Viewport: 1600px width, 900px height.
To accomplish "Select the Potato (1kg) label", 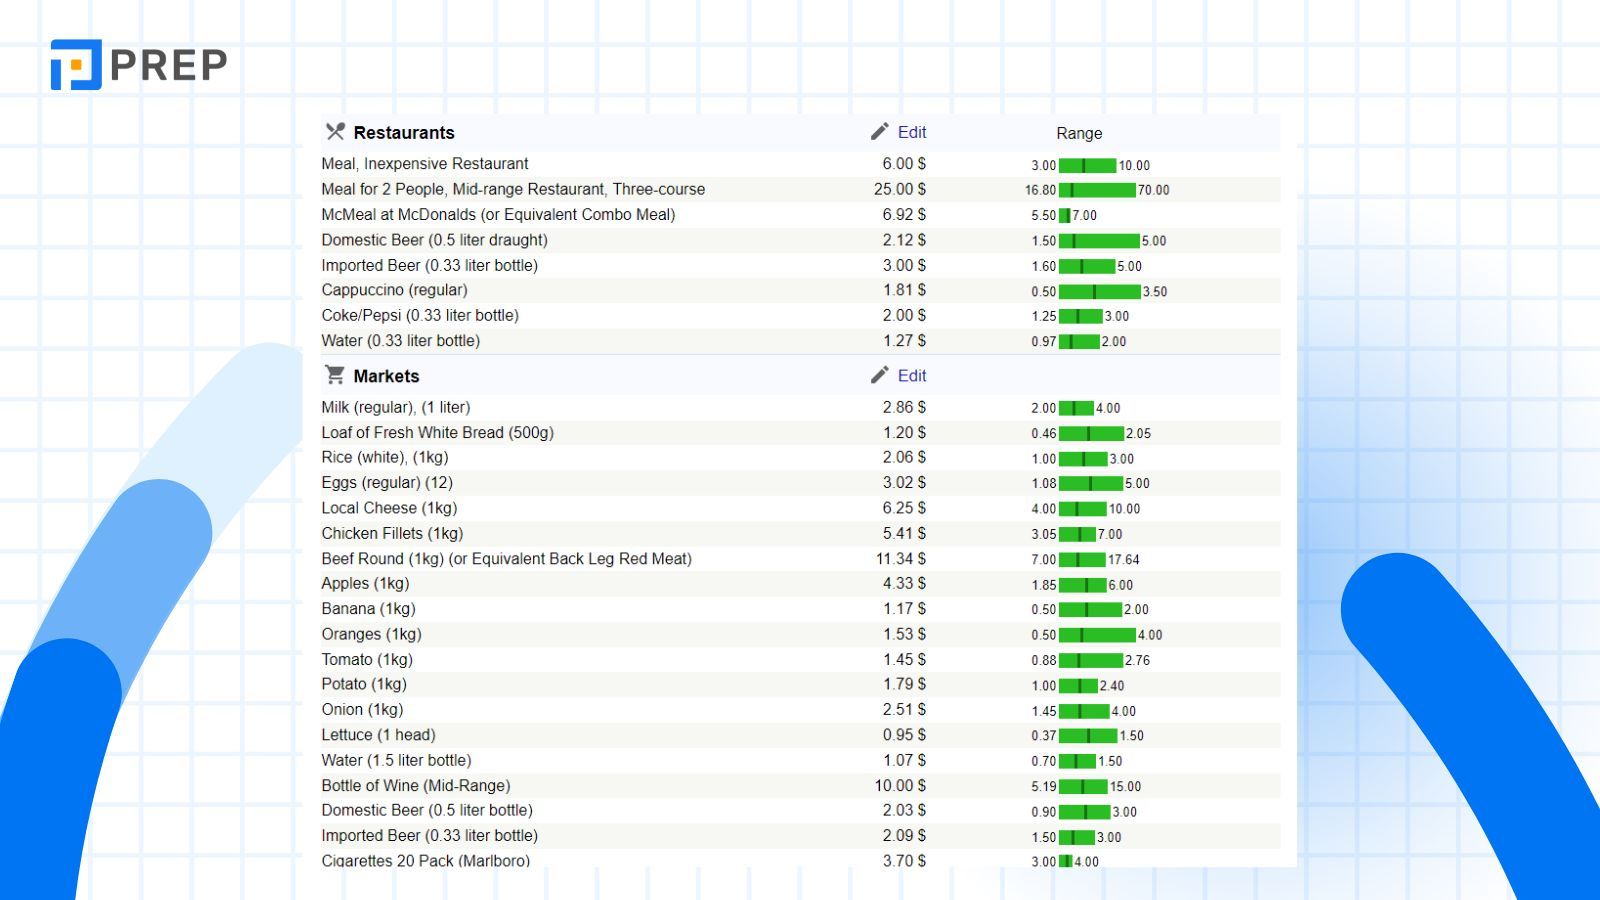I will point(364,684).
